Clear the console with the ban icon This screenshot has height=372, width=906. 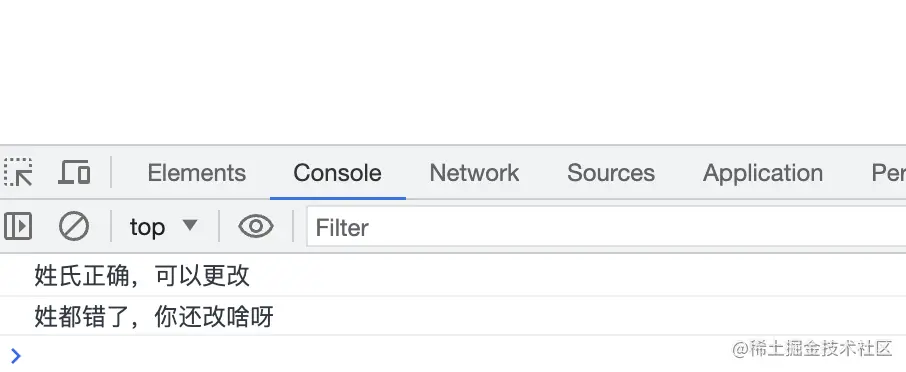click(74, 226)
